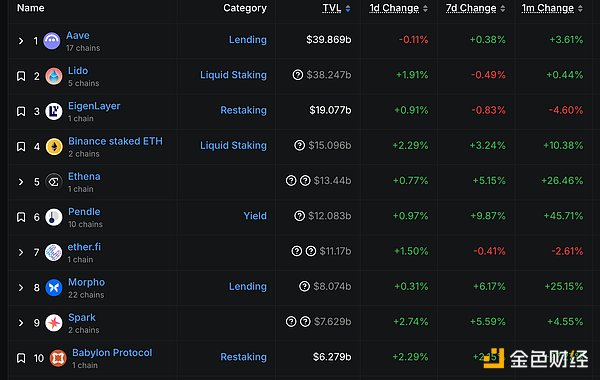Open the Liquid Staking category for Lido
This screenshot has width=600, height=380.
coord(233,75)
